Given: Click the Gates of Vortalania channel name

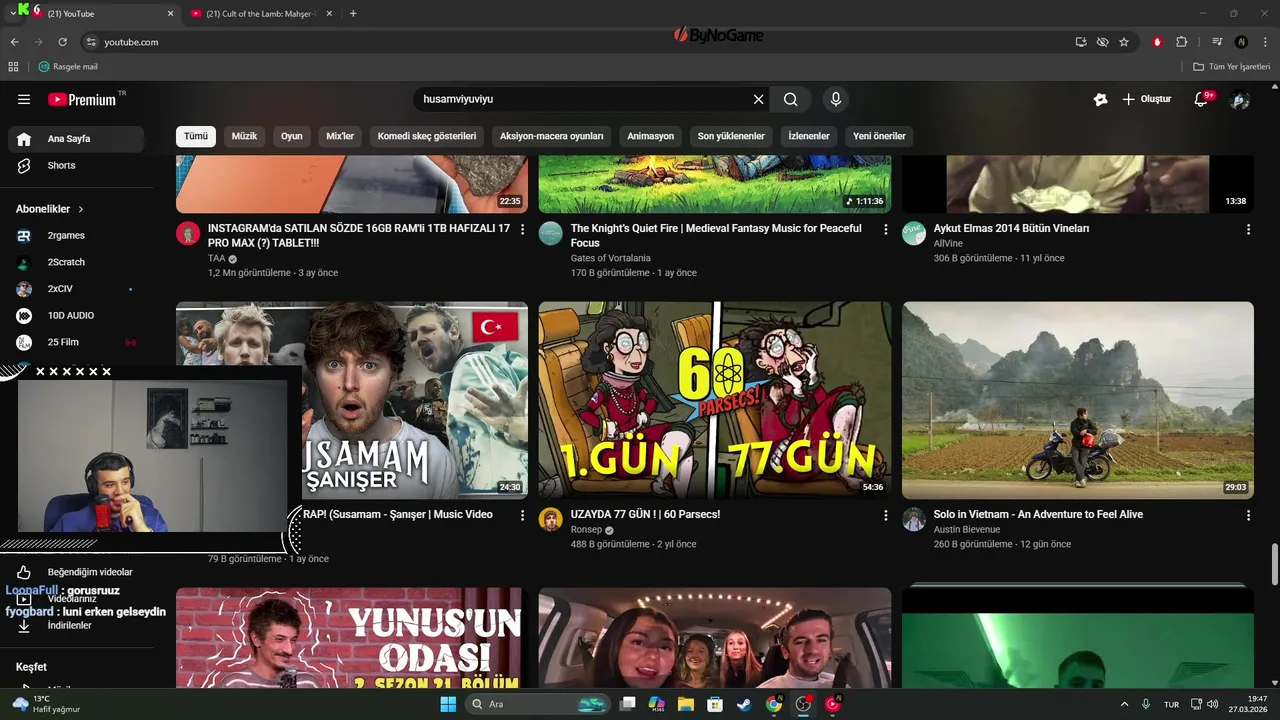Looking at the screenshot, I should click(x=611, y=258).
